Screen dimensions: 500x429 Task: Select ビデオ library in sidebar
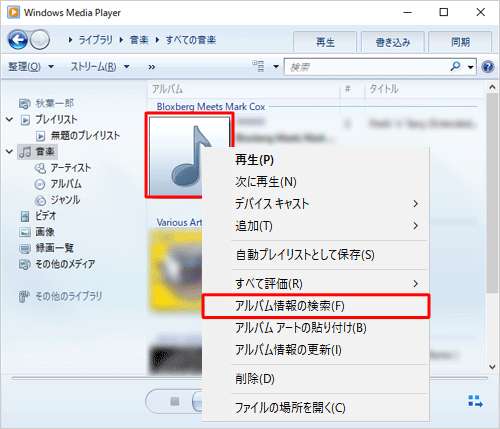[46, 216]
